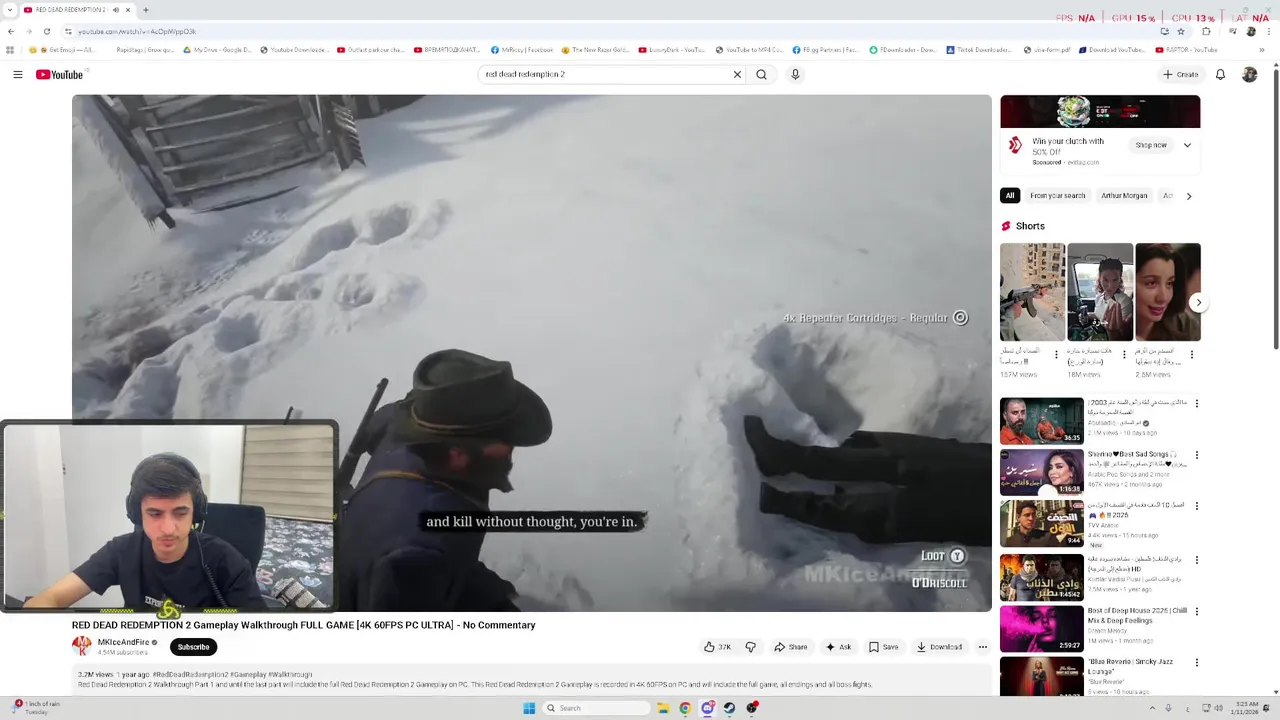The width and height of the screenshot is (1280, 720).
Task: Open the Short with 157M views
Action: click(x=1032, y=292)
